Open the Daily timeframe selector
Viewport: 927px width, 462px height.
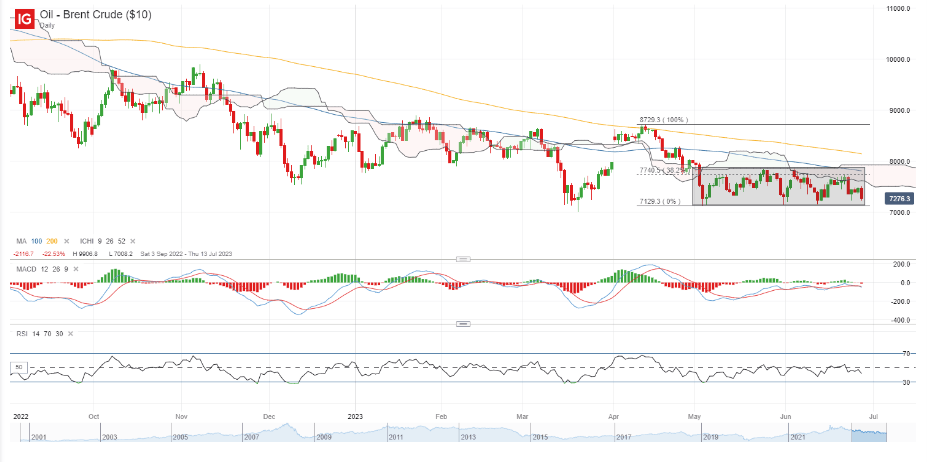click(47, 26)
